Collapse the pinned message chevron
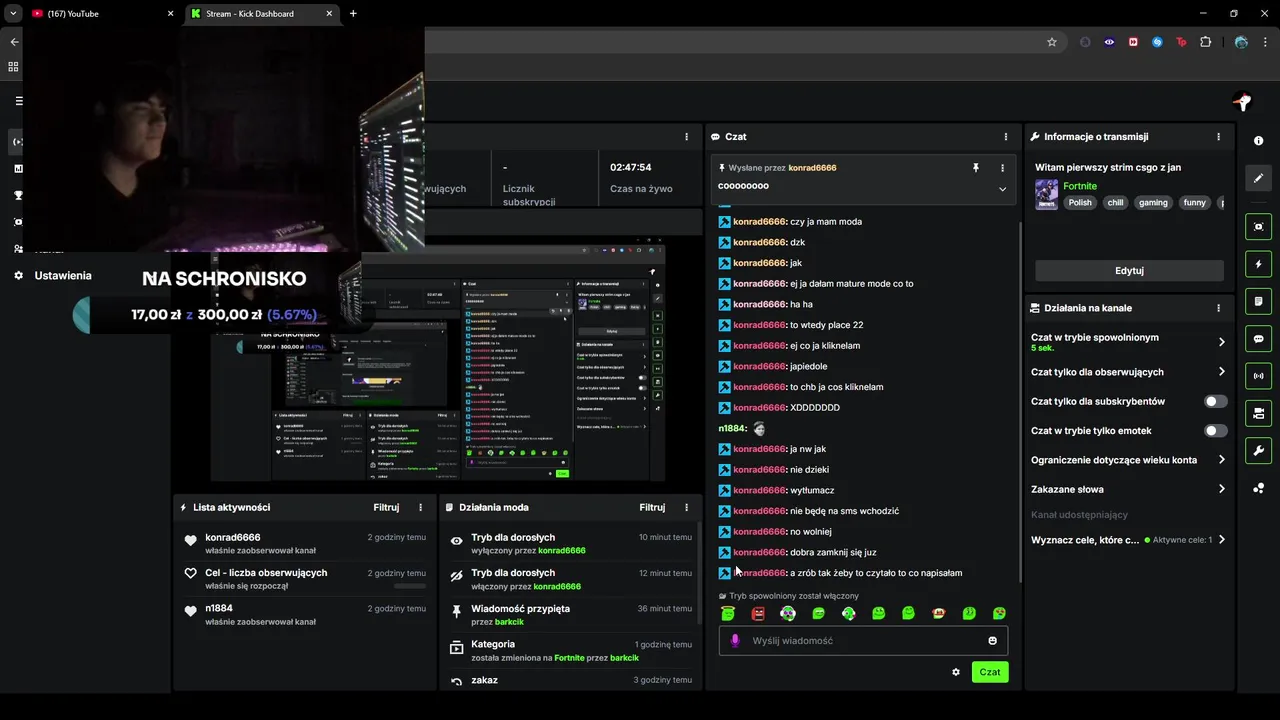The image size is (1280, 720). (1002, 189)
